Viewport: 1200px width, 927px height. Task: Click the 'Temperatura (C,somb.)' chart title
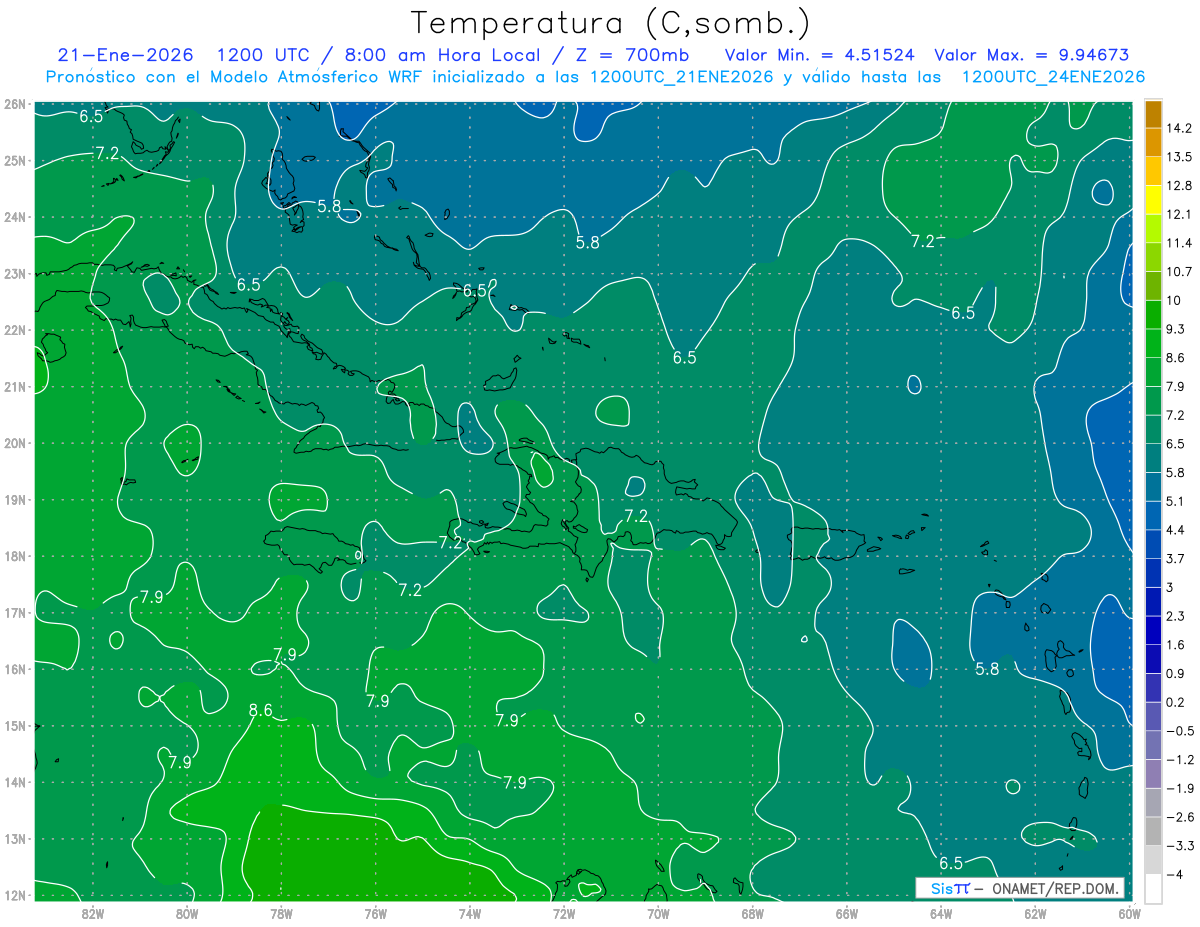(x=610, y=22)
